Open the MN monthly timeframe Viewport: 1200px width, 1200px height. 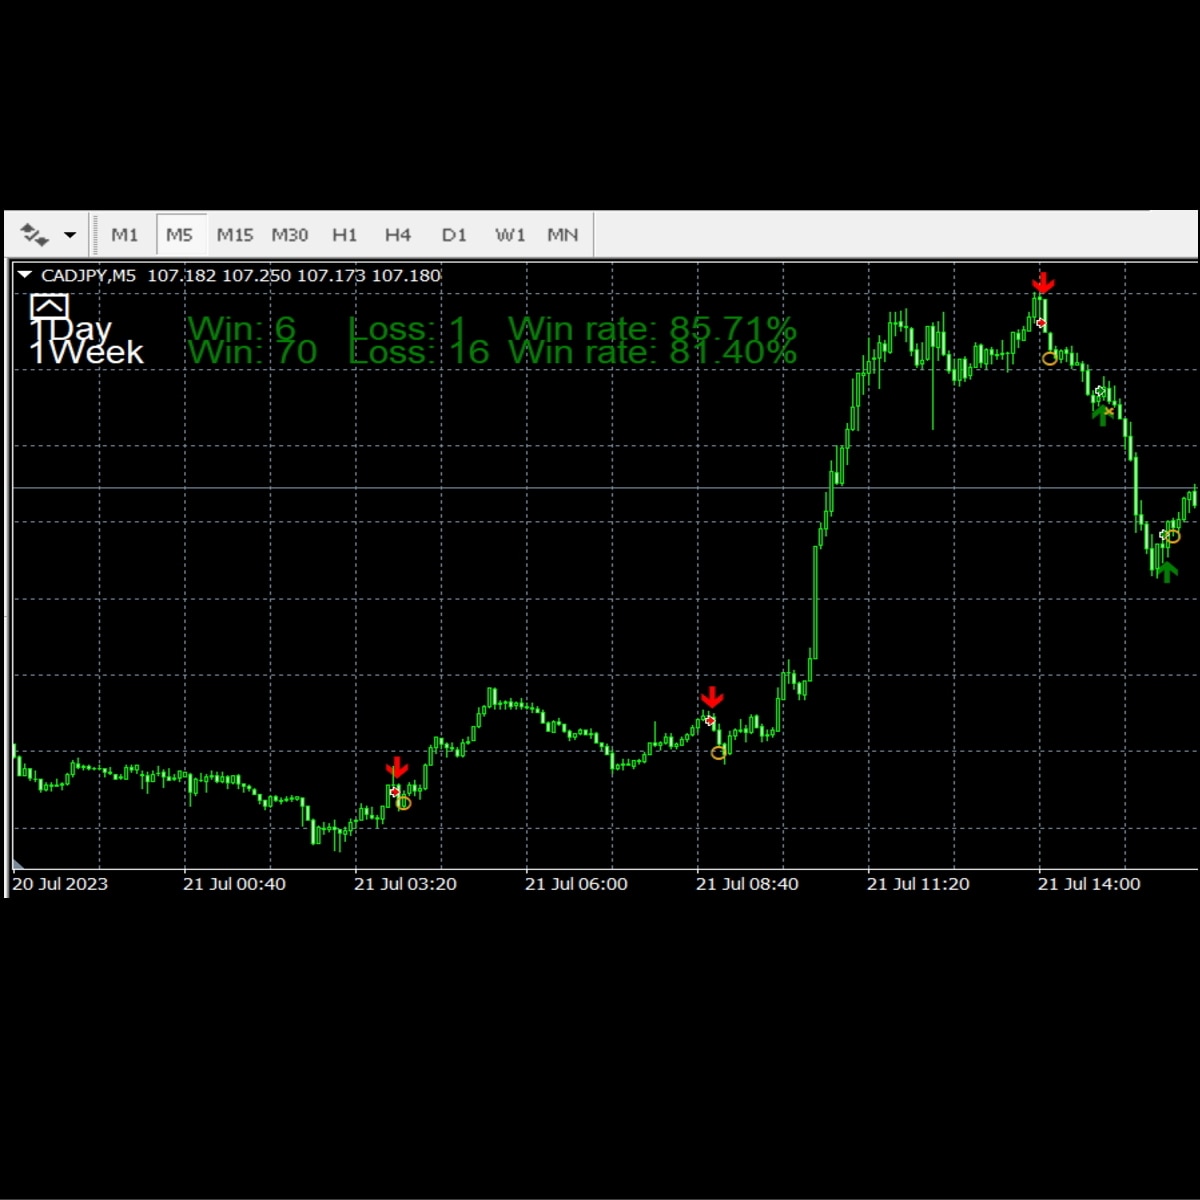[563, 235]
